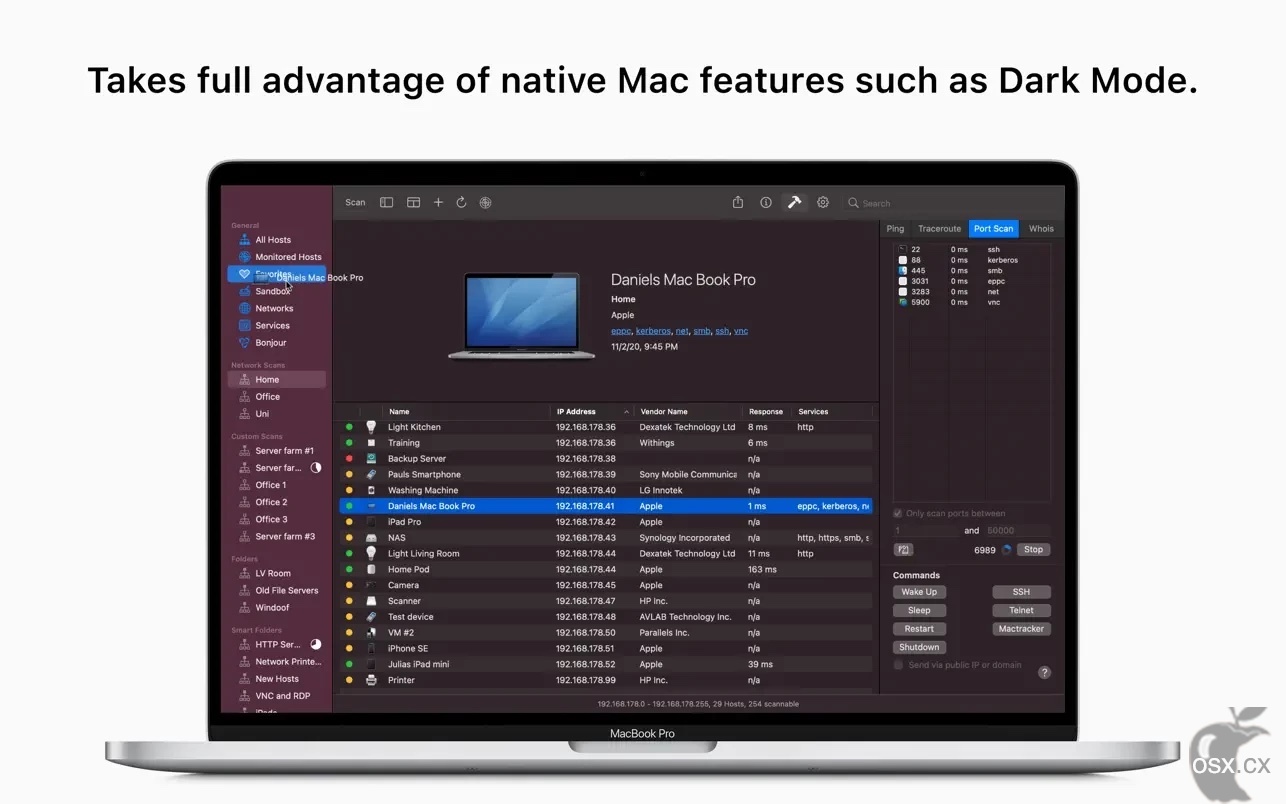
Task: Open the LV Room folder in sidebar
Action: click(277, 574)
